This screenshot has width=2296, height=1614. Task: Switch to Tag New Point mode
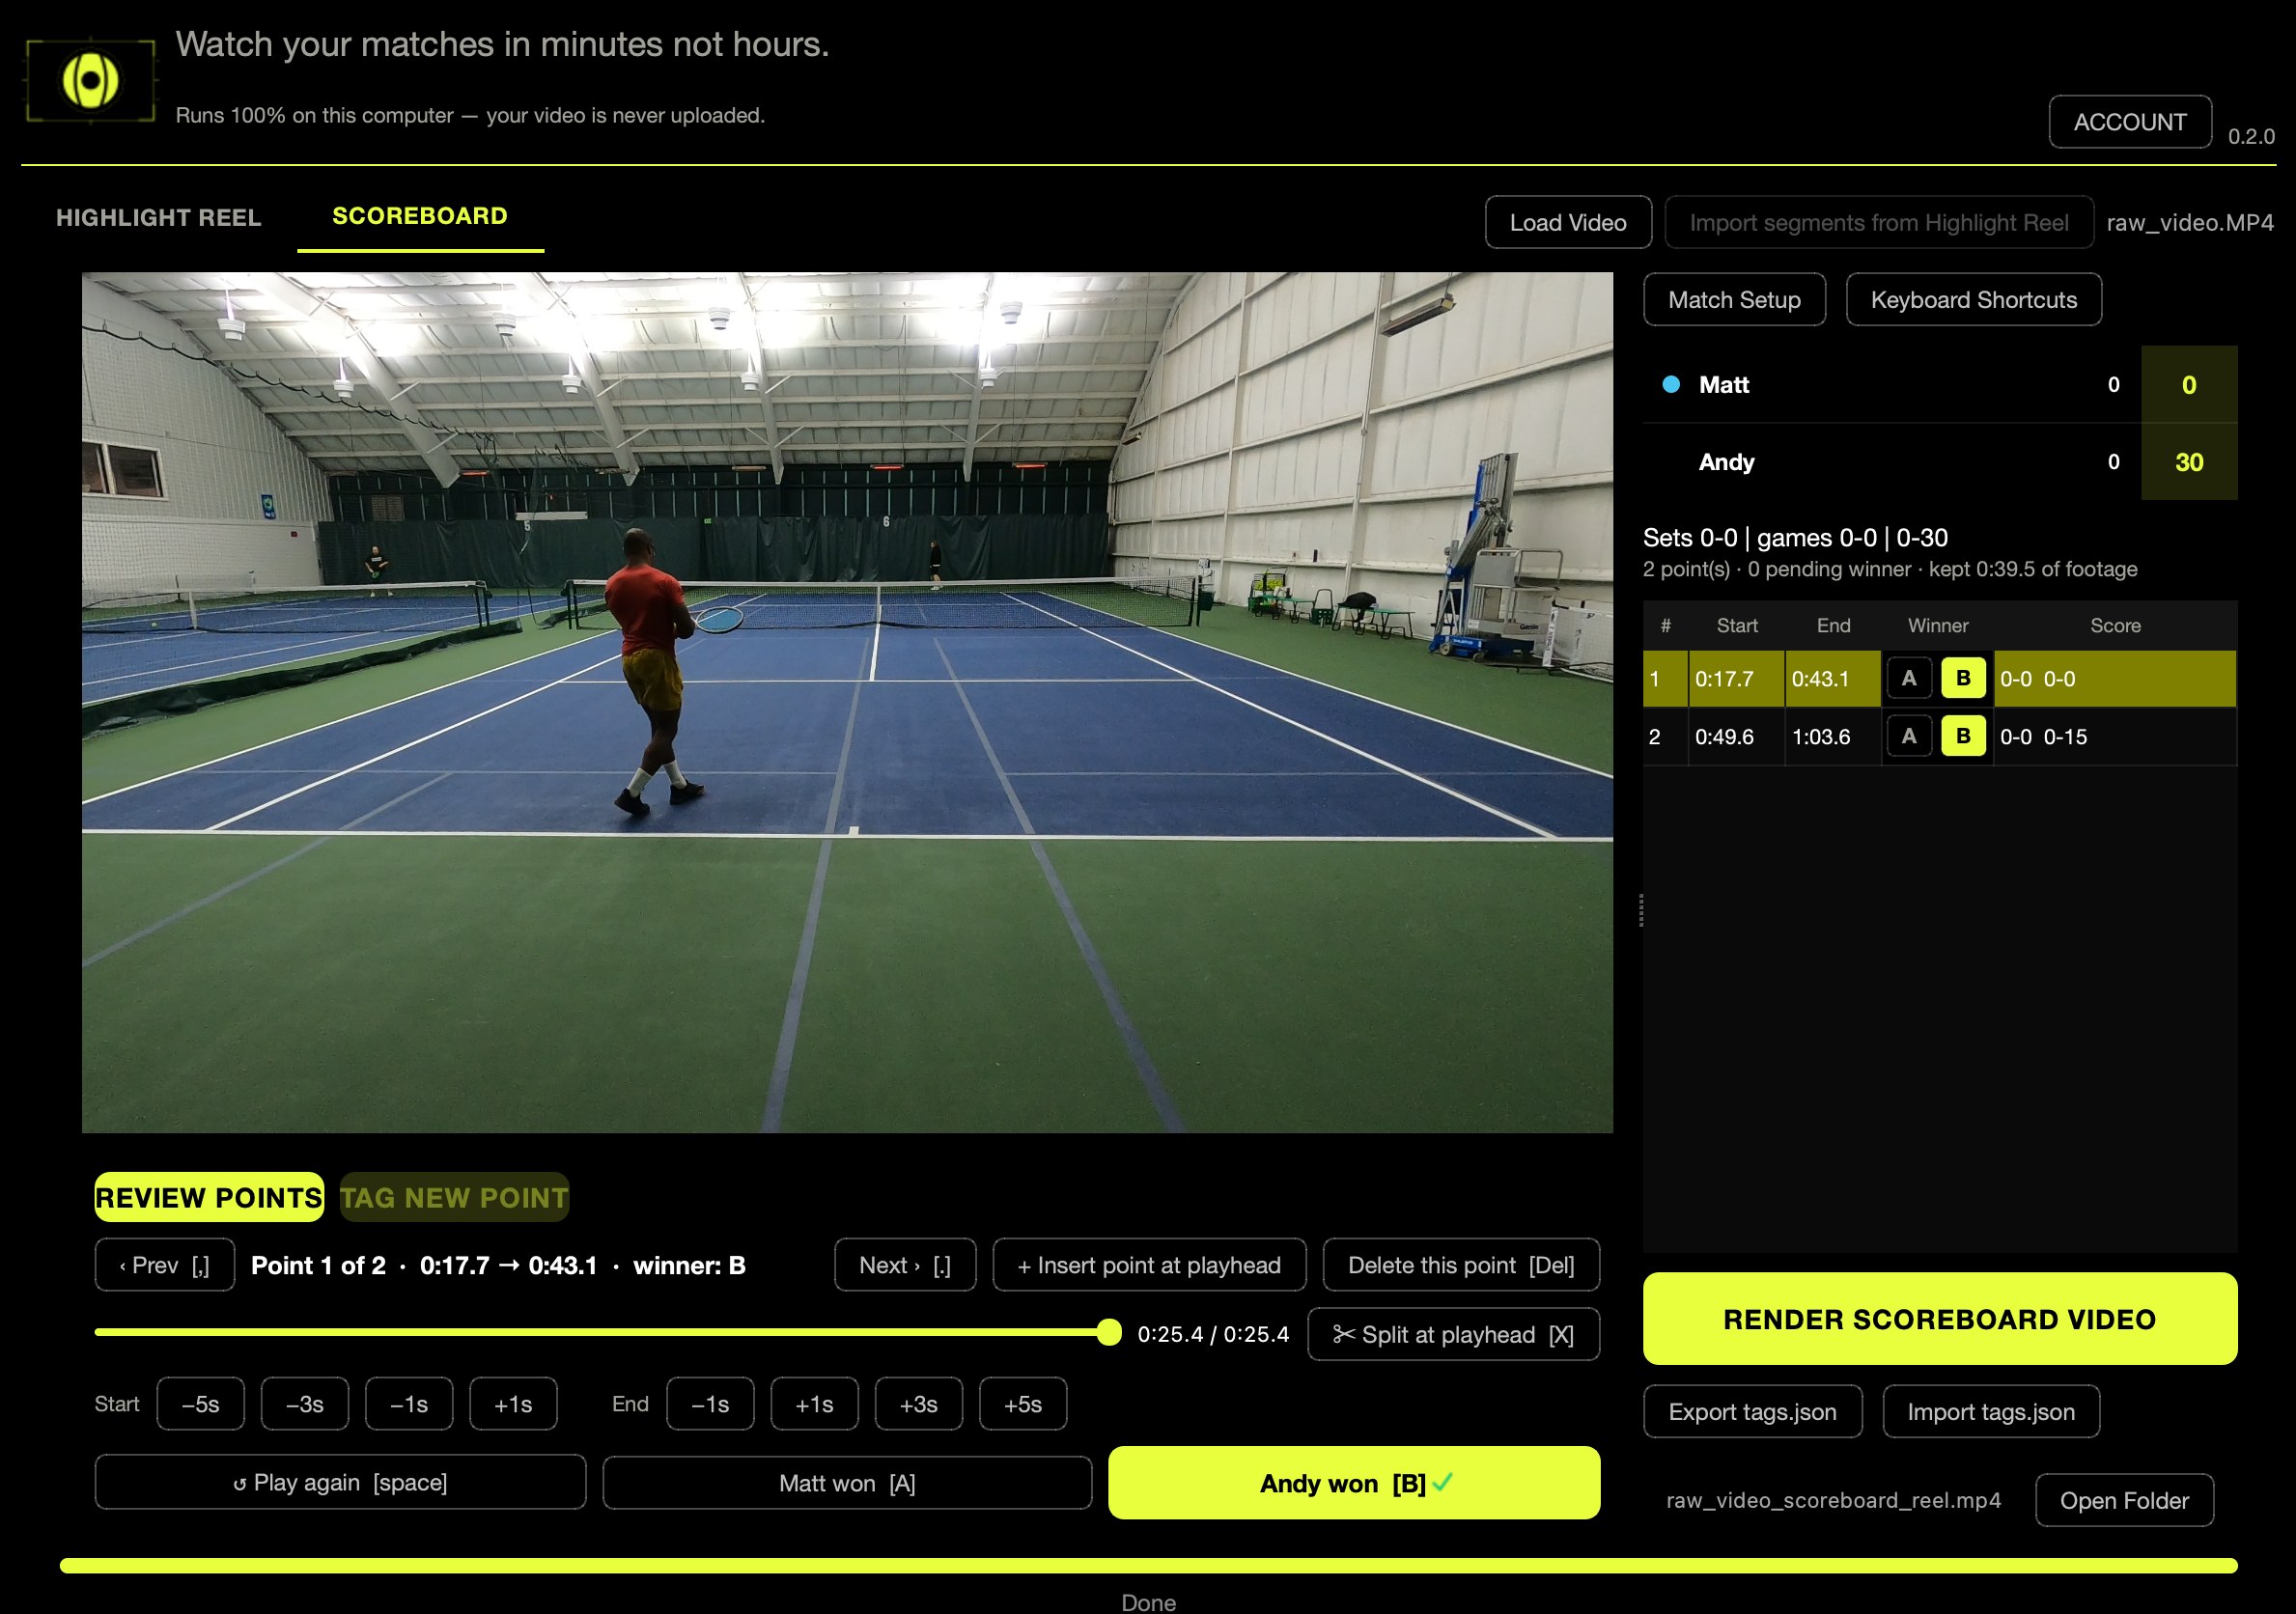(454, 1197)
